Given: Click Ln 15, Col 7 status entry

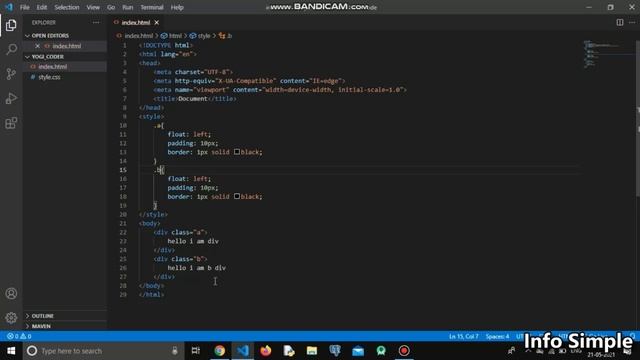Looking at the screenshot, I should (463, 336).
